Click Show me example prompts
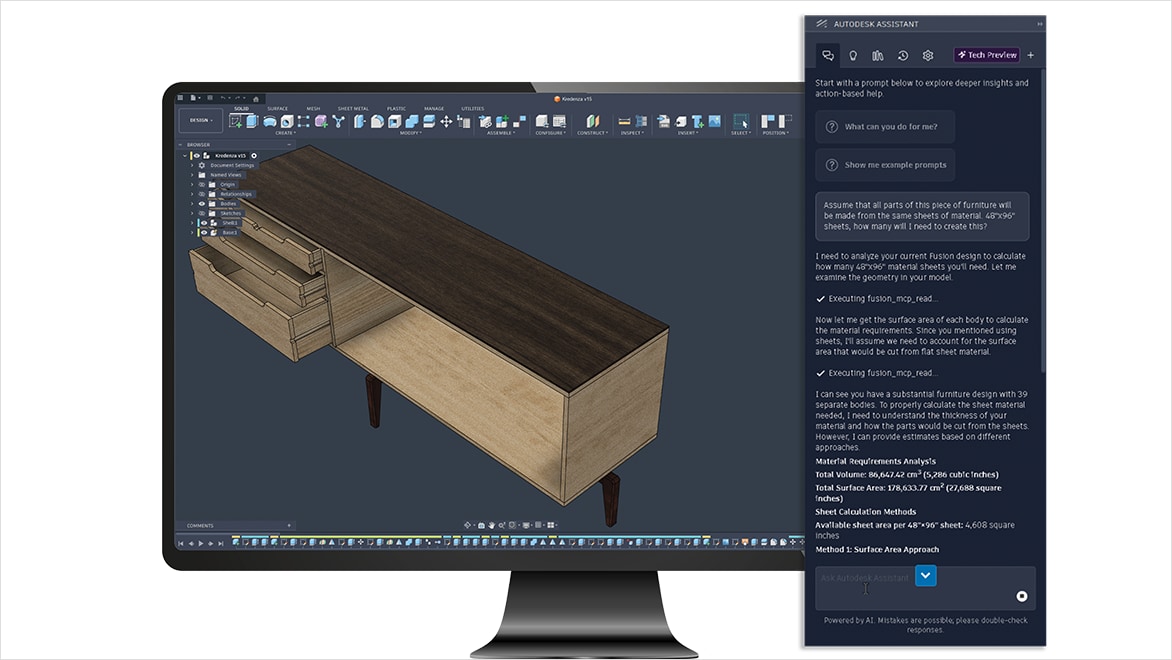 [884, 164]
